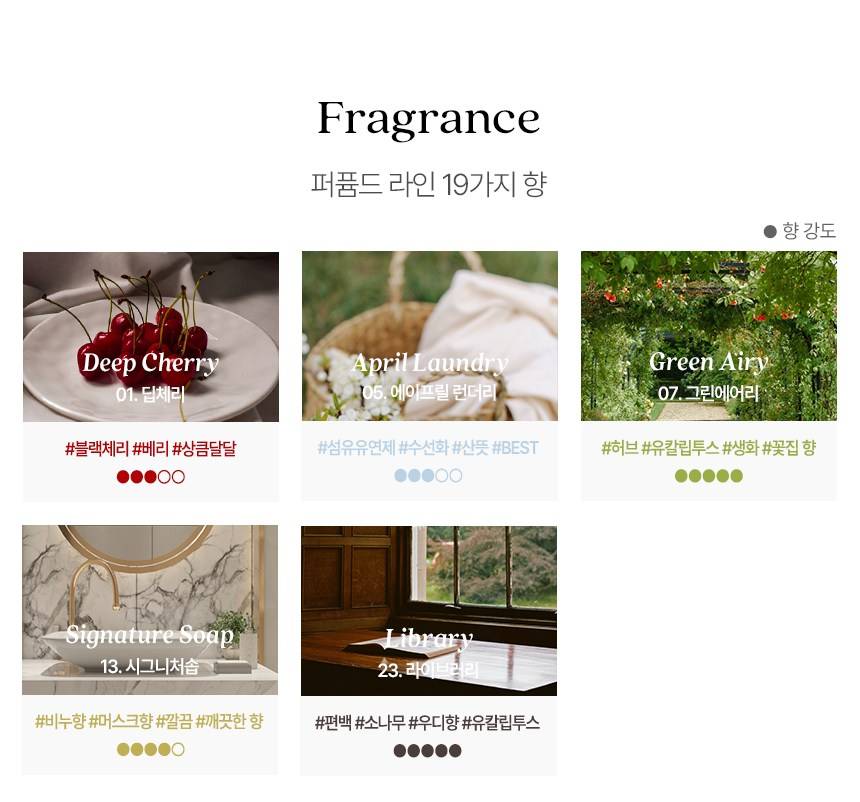
Task: Click the Fragrance heading
Action: (429, 118)
